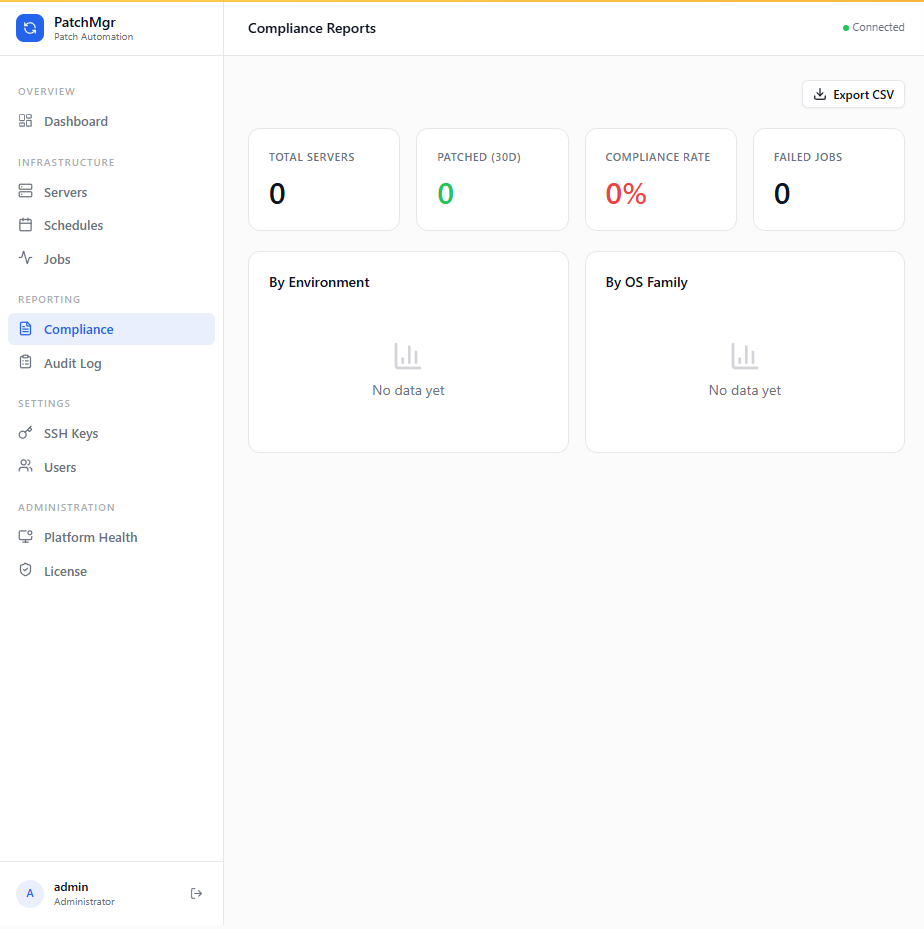Image resolution: width=924 pixels, height=929 pixels.
Task: Click the Audit Log clipboard icon
Action: pos(25,362)
